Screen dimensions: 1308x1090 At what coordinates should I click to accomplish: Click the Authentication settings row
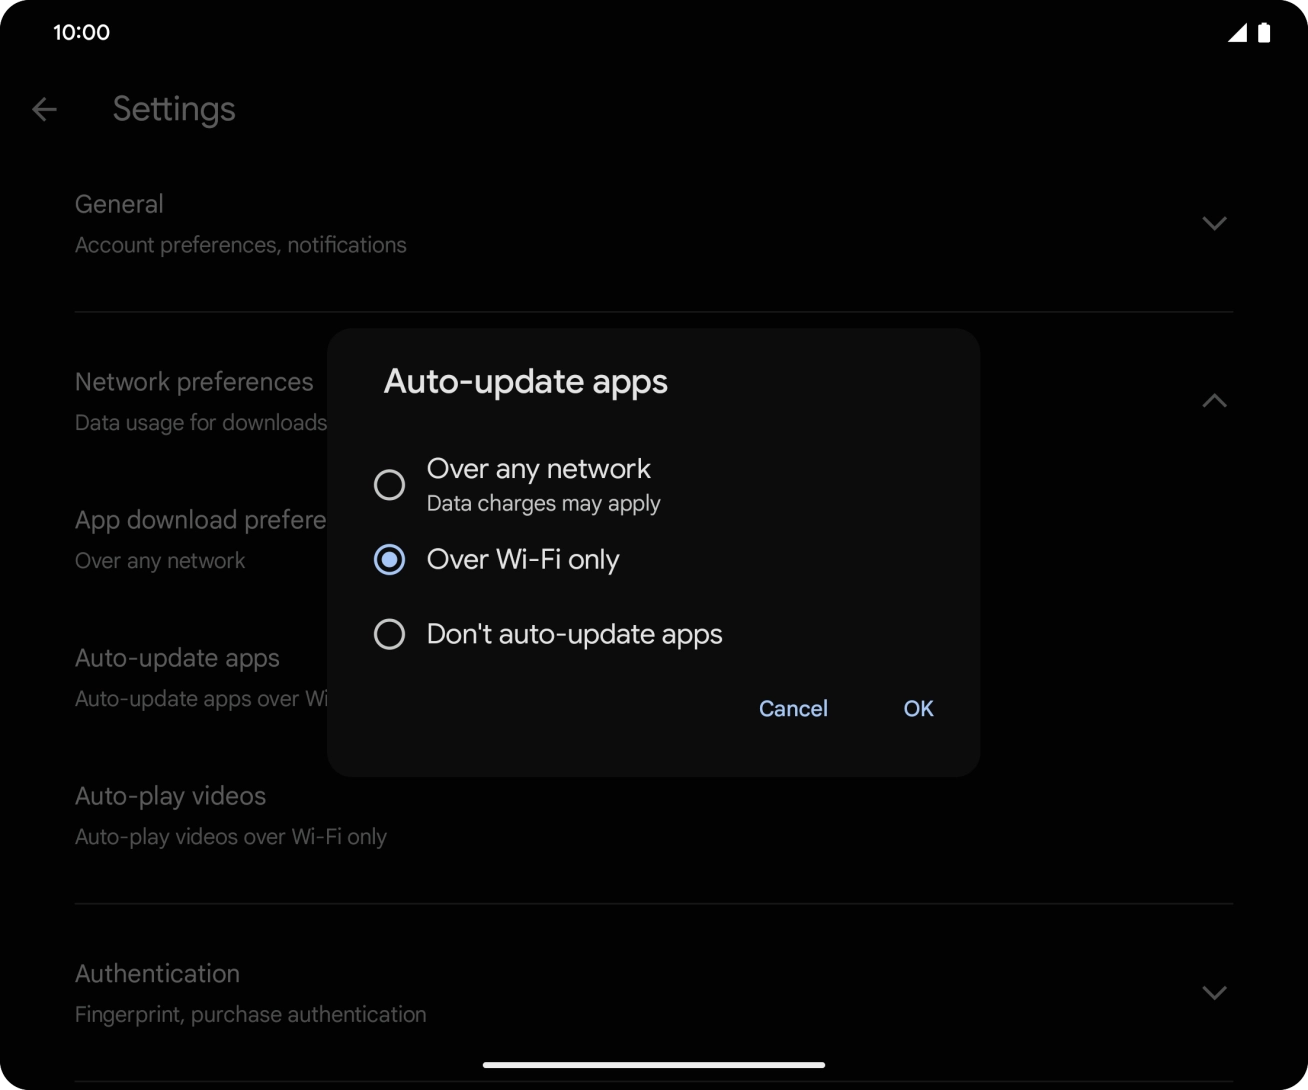pos(250,992)
